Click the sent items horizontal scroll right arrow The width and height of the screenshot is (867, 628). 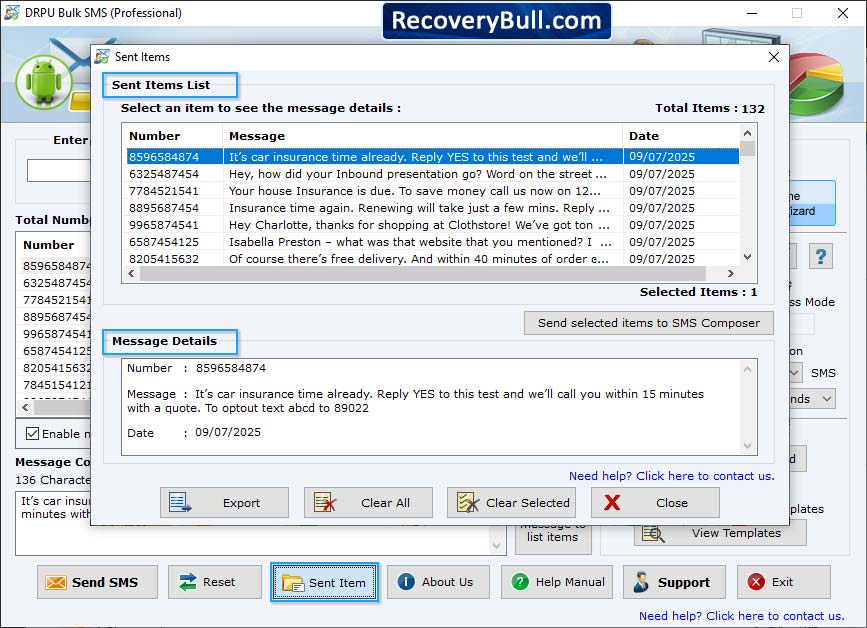click(x=730, y=274)
